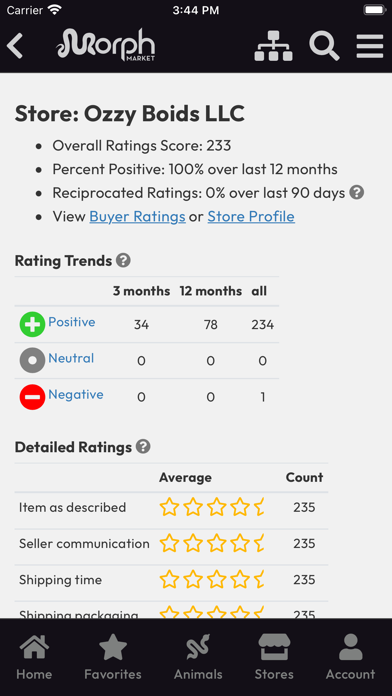Filter by Neutral ratings
This screenshot has width=392, height=696.
click(x=71, y=358)
